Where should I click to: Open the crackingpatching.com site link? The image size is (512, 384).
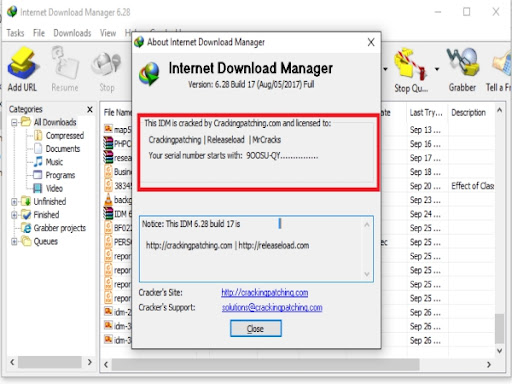[265, 293]
